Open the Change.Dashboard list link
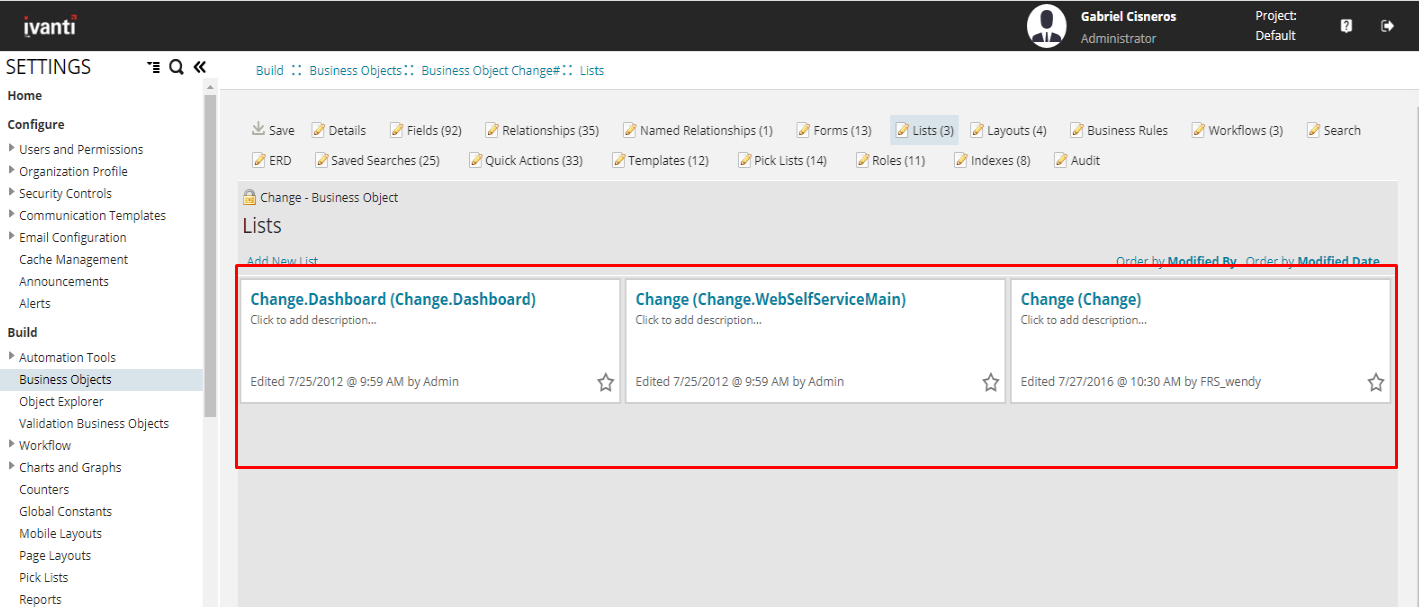1419x607 pixels. click(x=393, y=299)
